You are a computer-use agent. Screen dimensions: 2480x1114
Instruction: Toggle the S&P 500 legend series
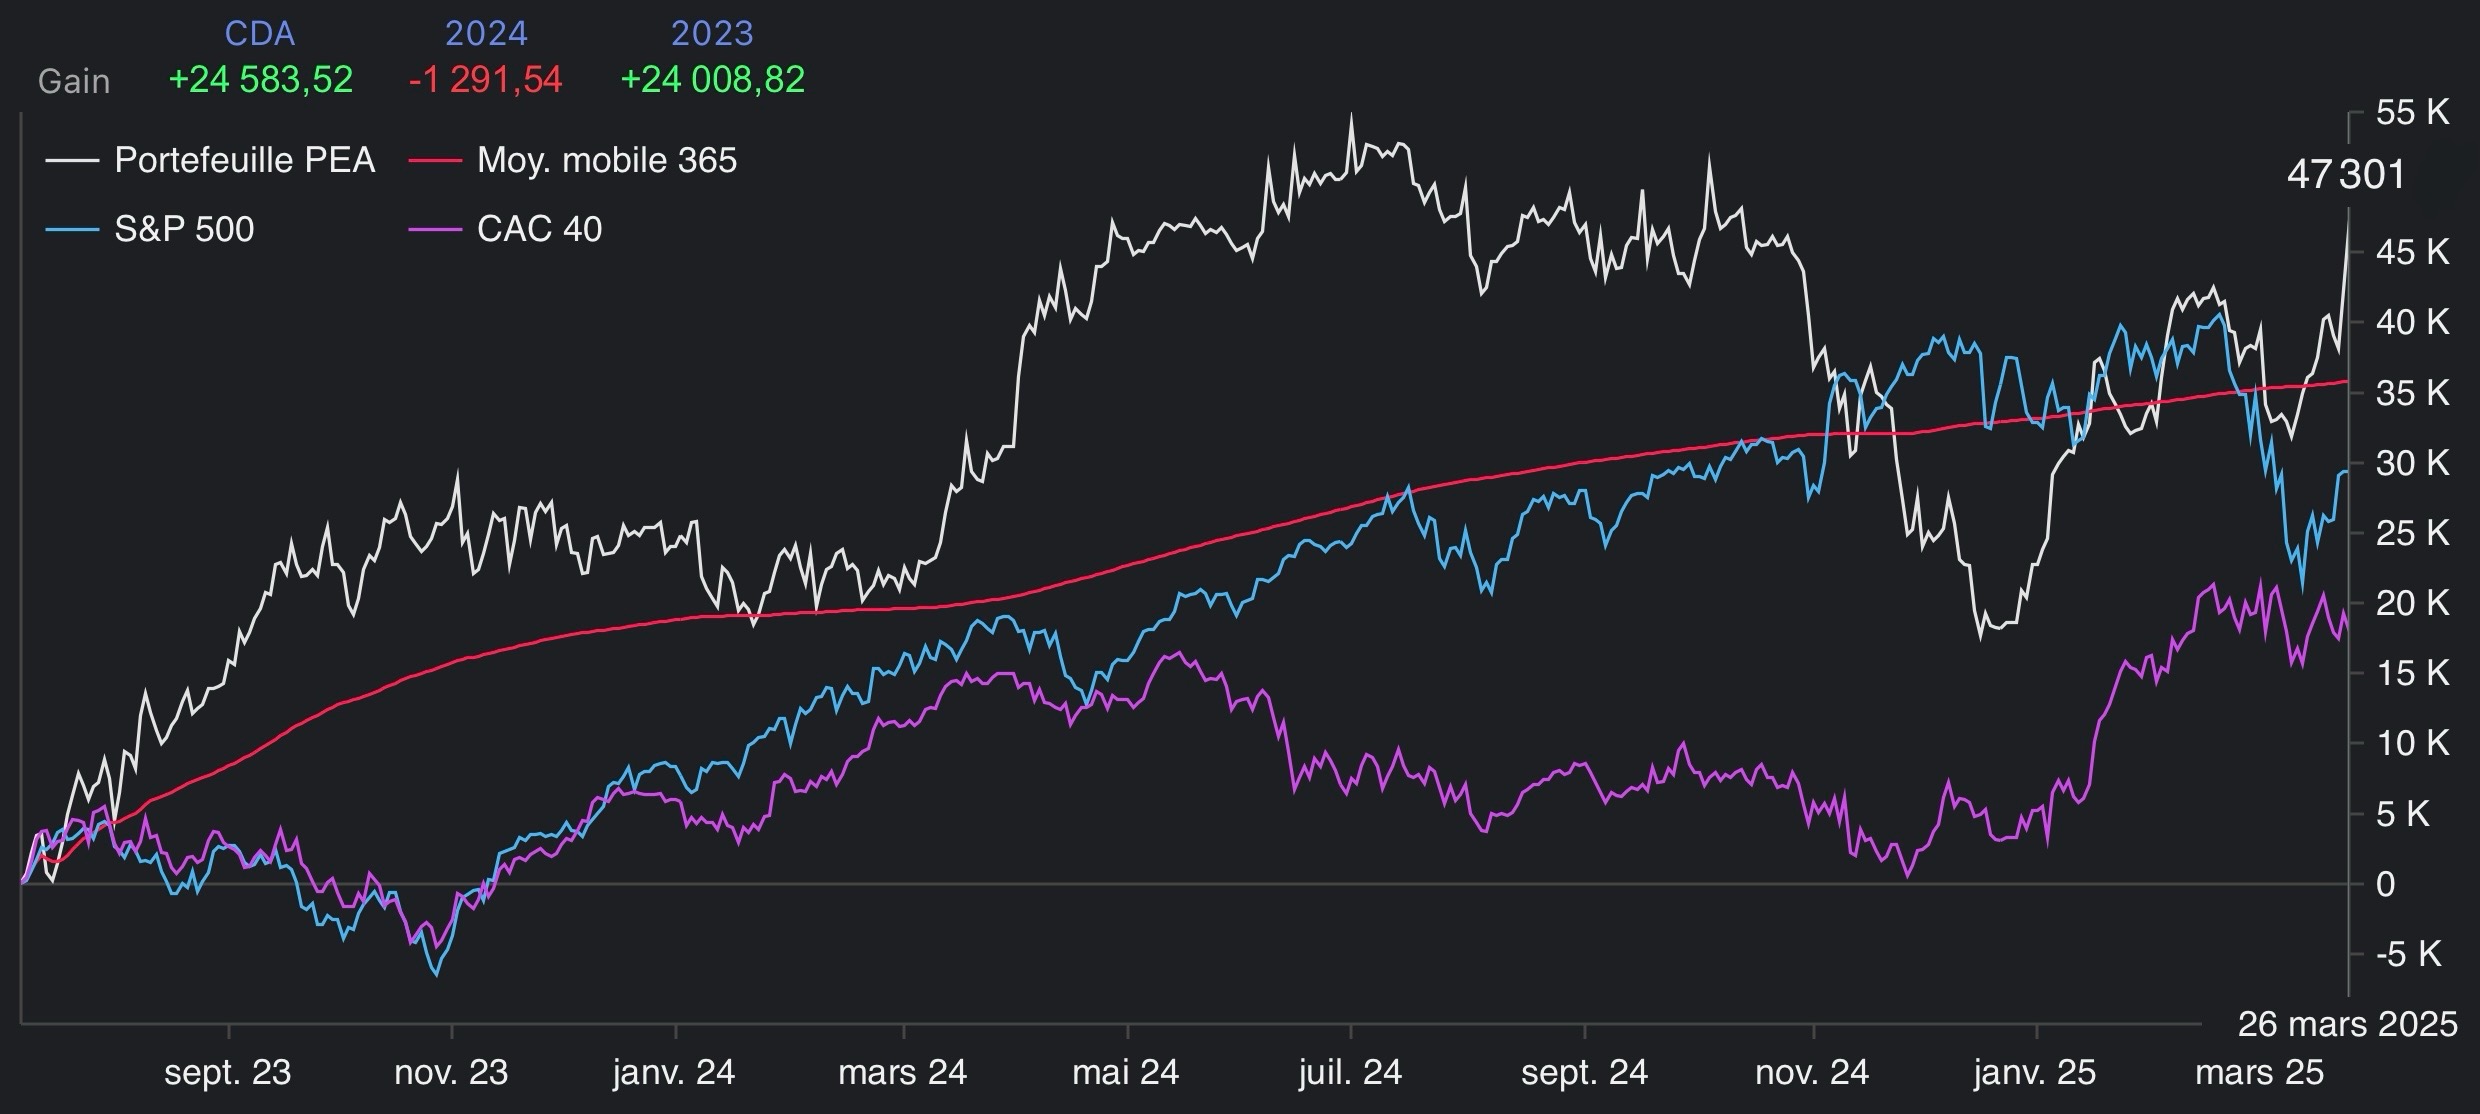pyautogui.click(x=184, y=229)
